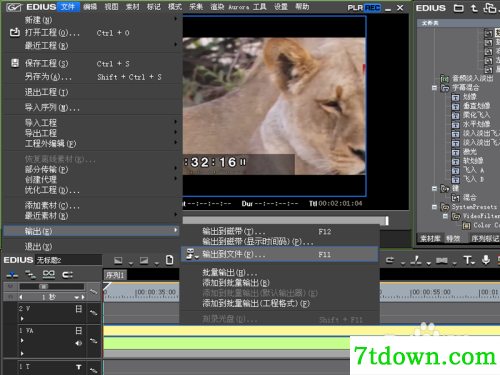Open the 视图 menu
This screenshot has height=375, width=500.
point(111,7)
